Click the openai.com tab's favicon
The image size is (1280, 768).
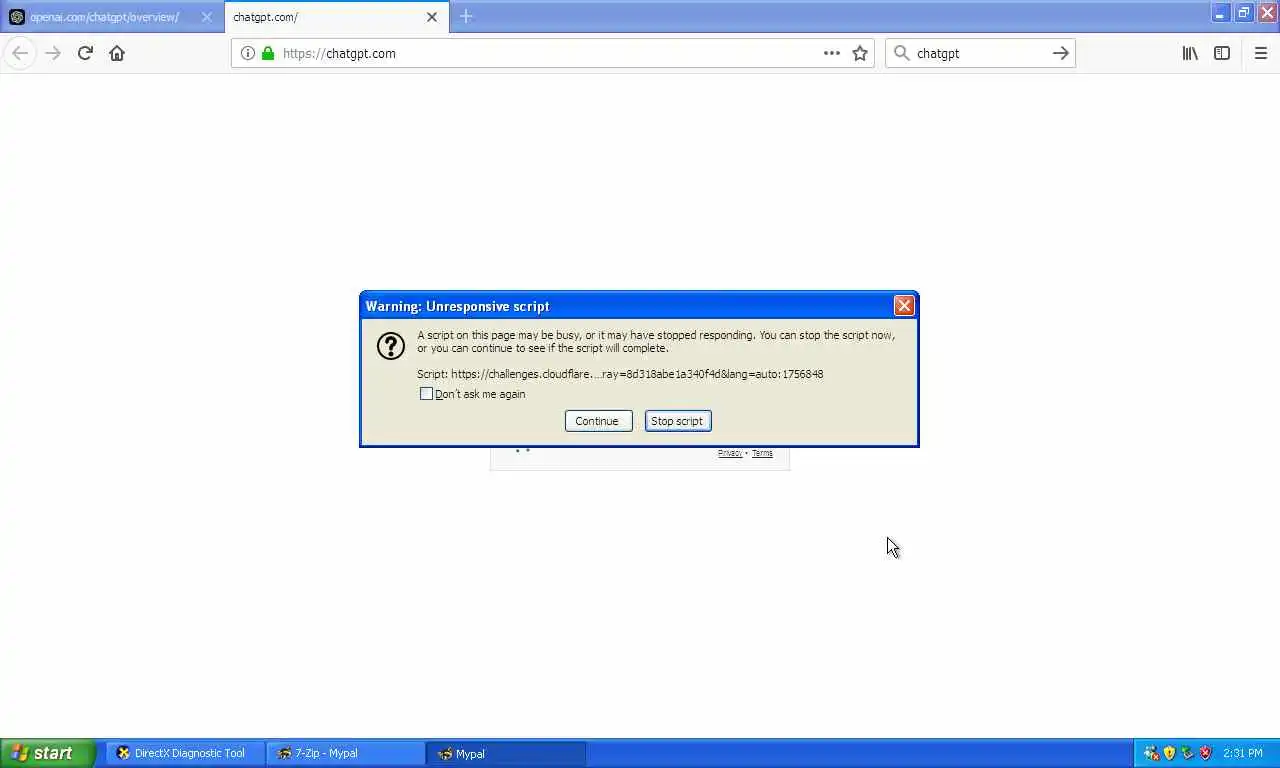click(17, 17)
